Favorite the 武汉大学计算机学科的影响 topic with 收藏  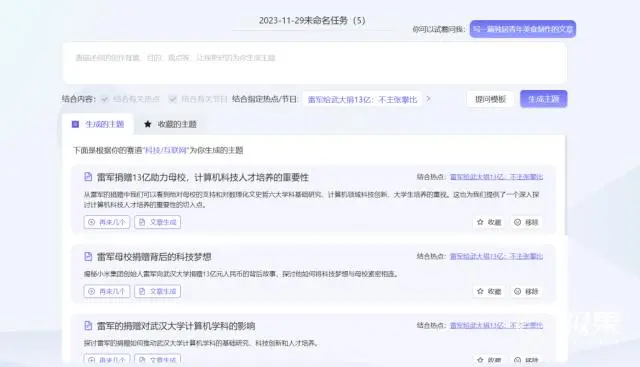(x=489, y=360)
